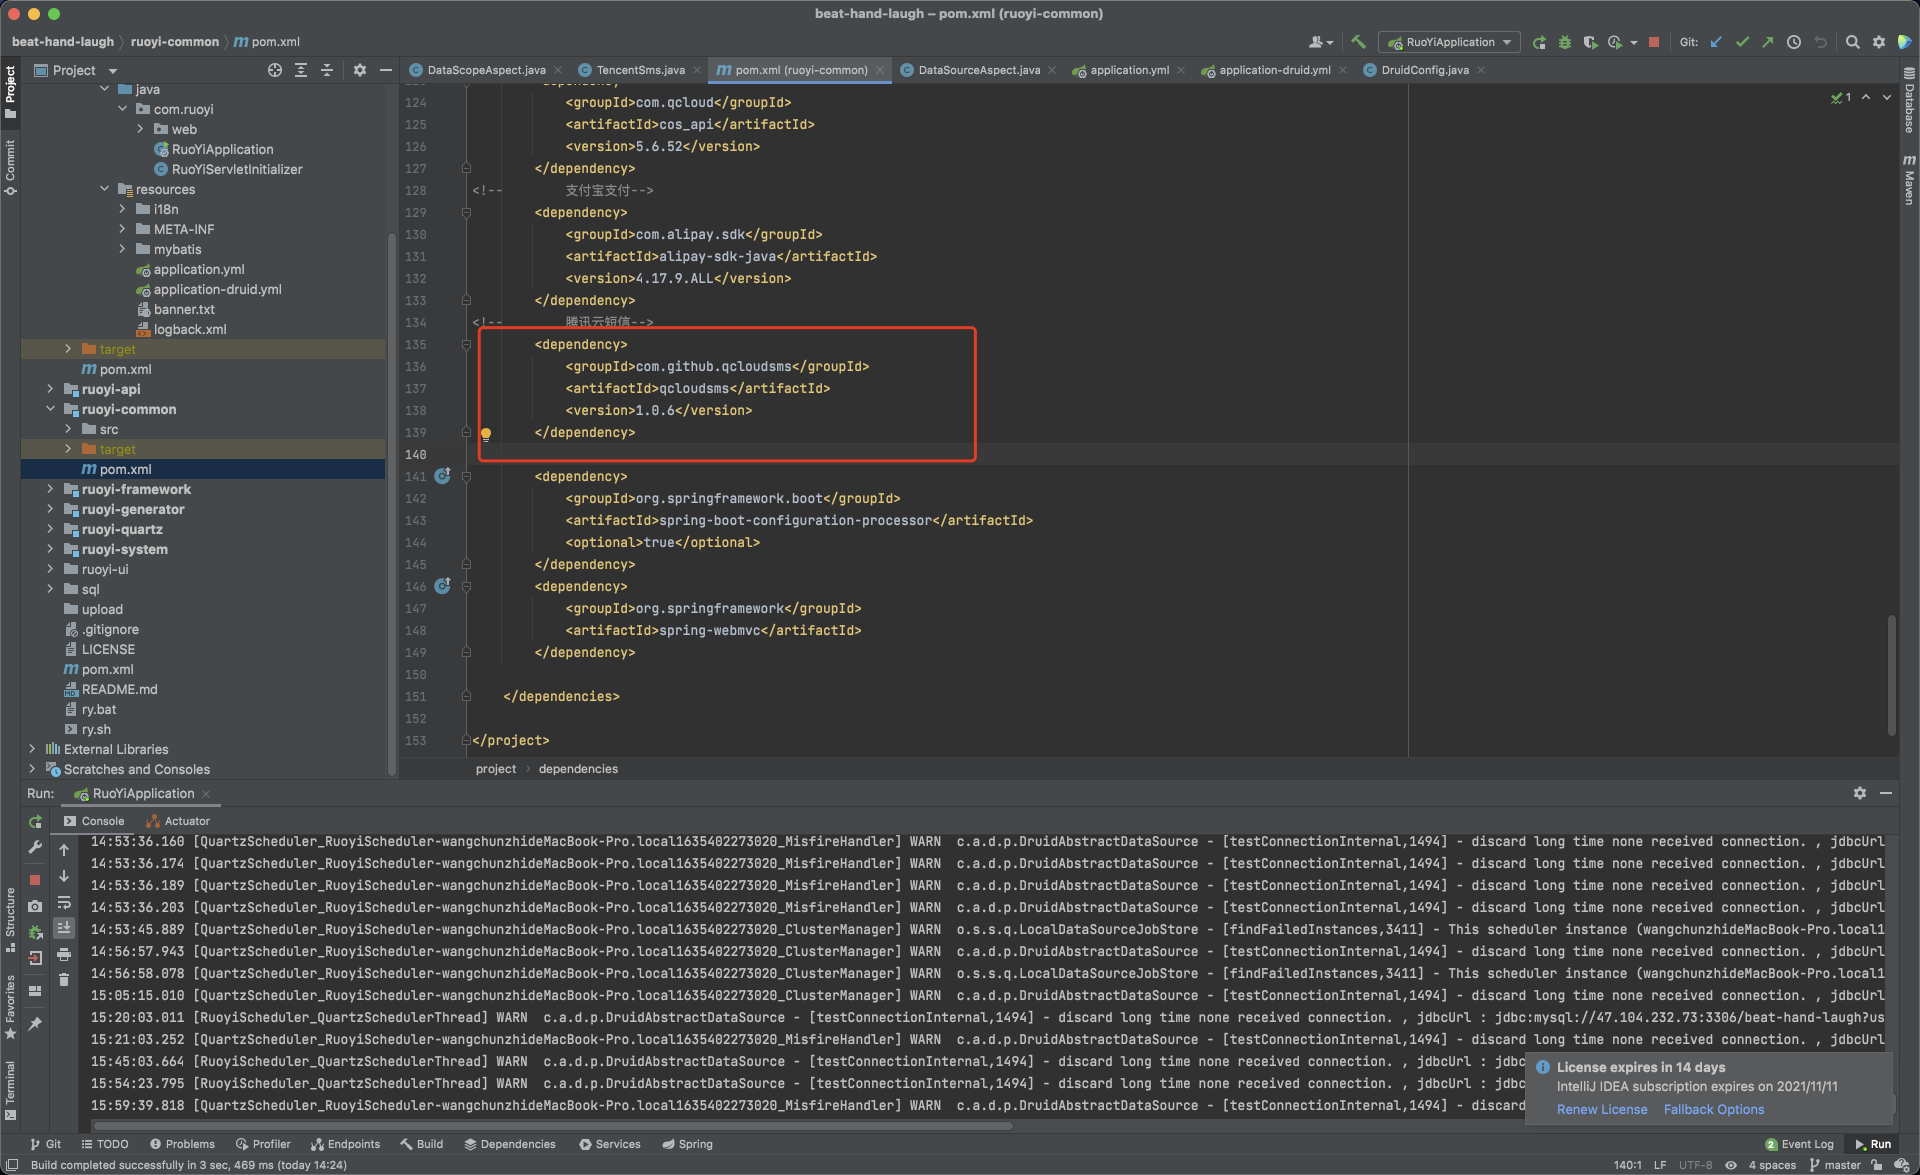Click the Search Everywhere magnifier icon

click(x=1852, y=42)
